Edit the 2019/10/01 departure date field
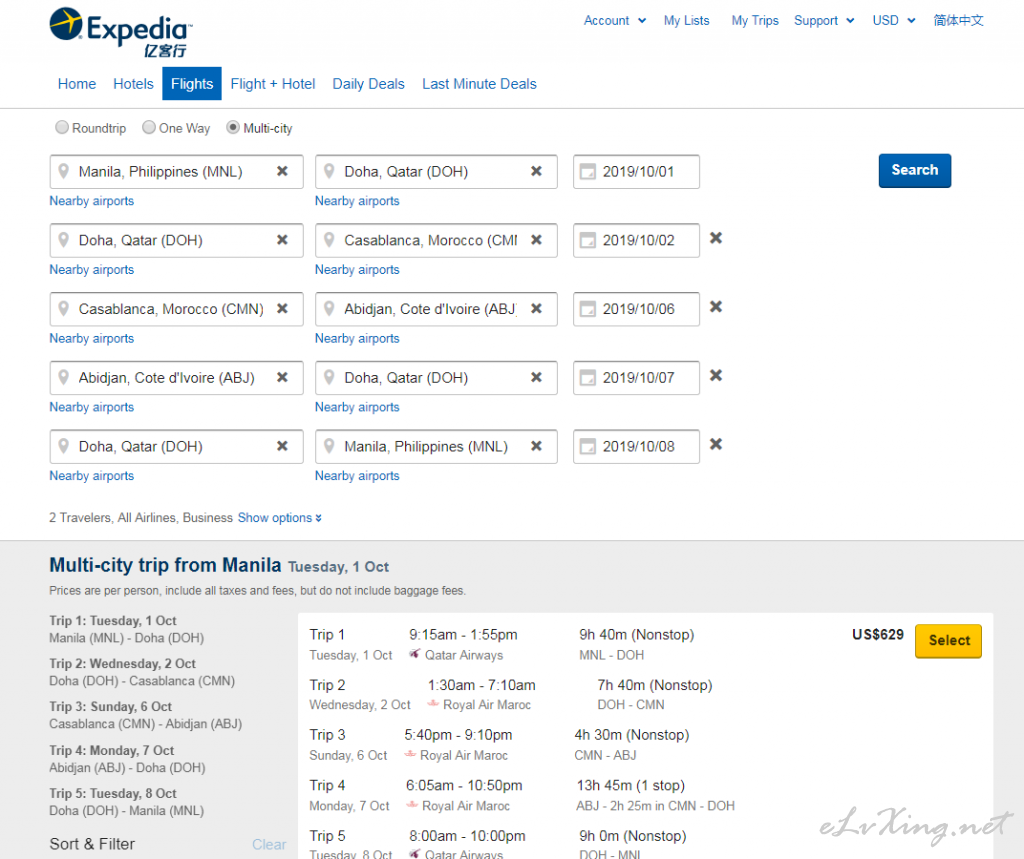 (636, 172)
